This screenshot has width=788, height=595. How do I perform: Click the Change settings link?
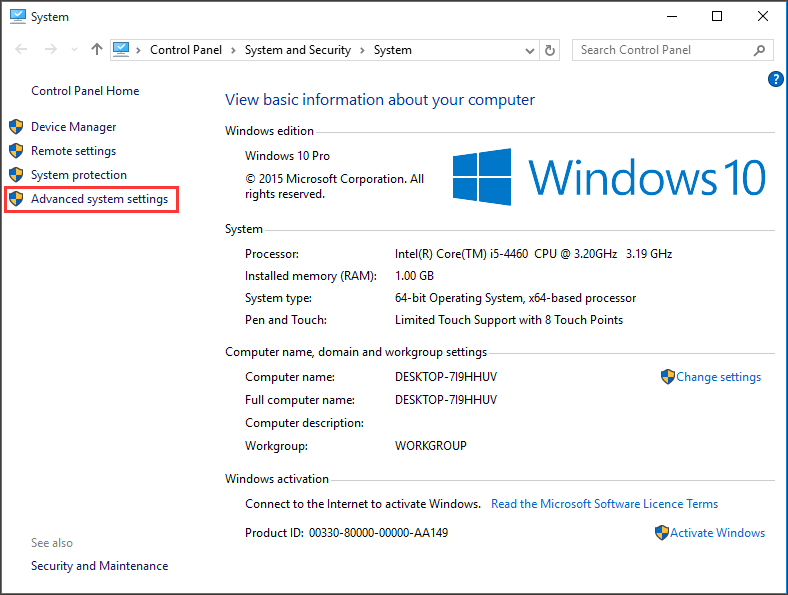(x=718, y=377)
